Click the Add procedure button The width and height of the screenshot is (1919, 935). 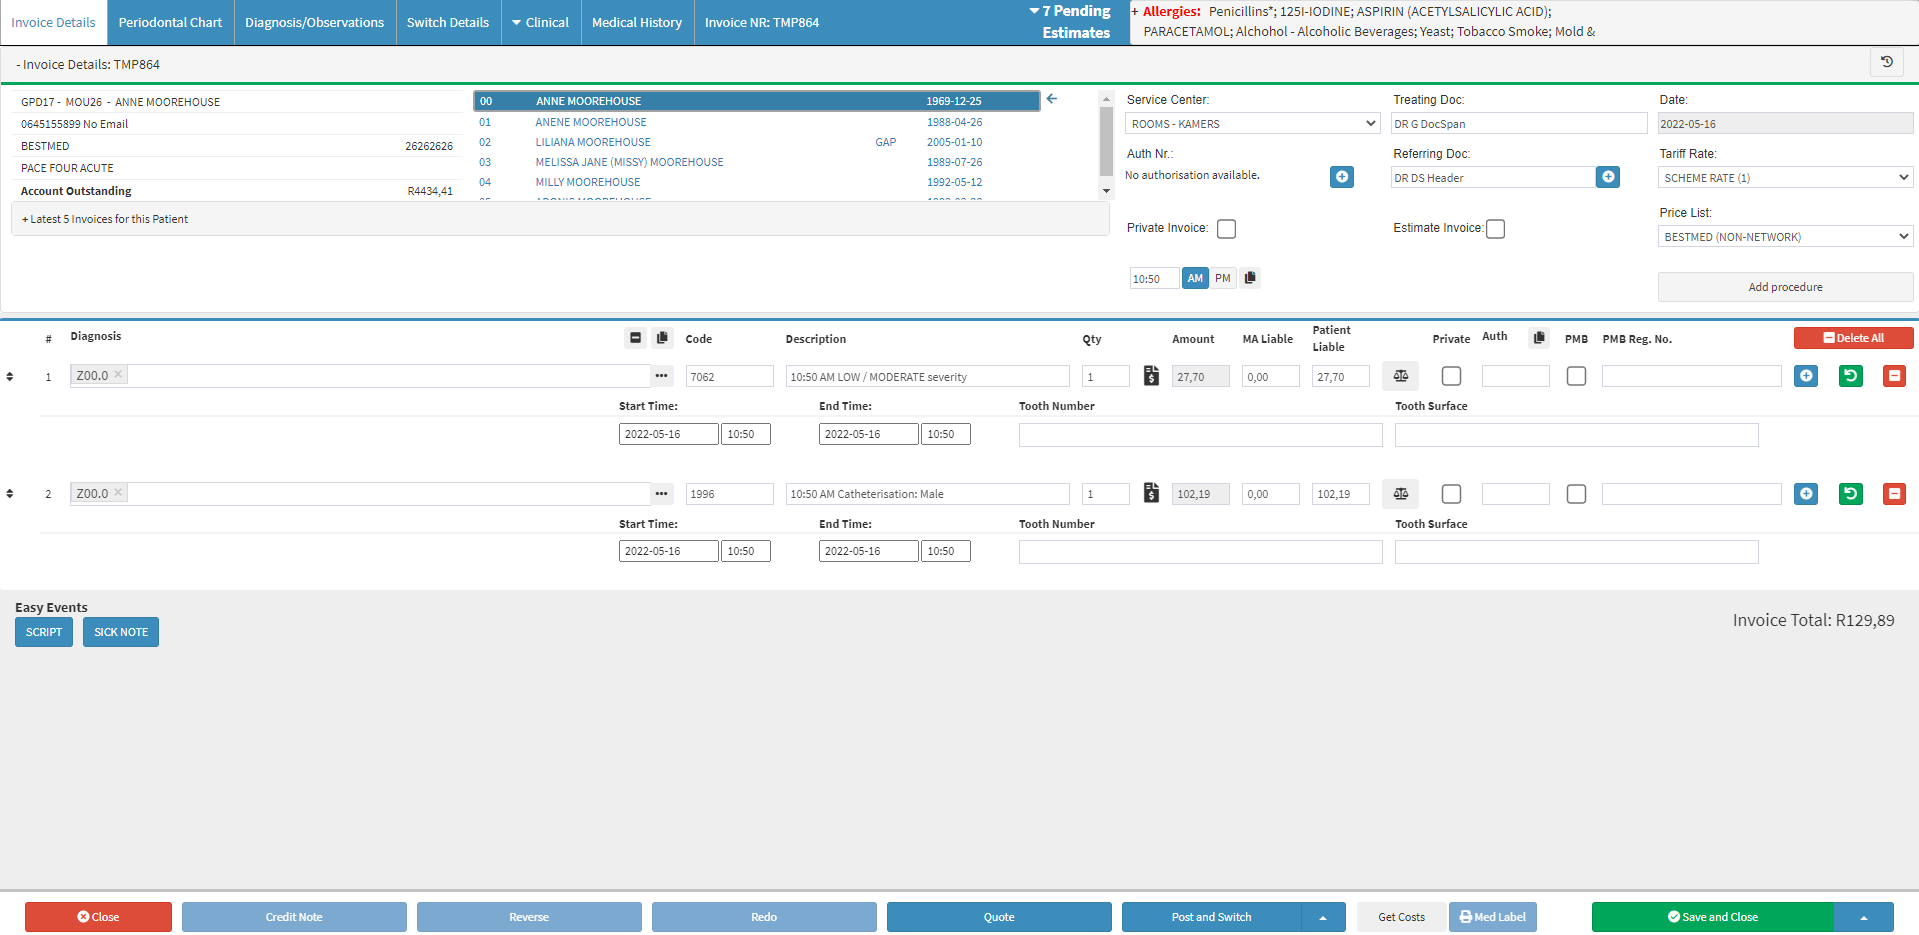tap(1784, 287)
